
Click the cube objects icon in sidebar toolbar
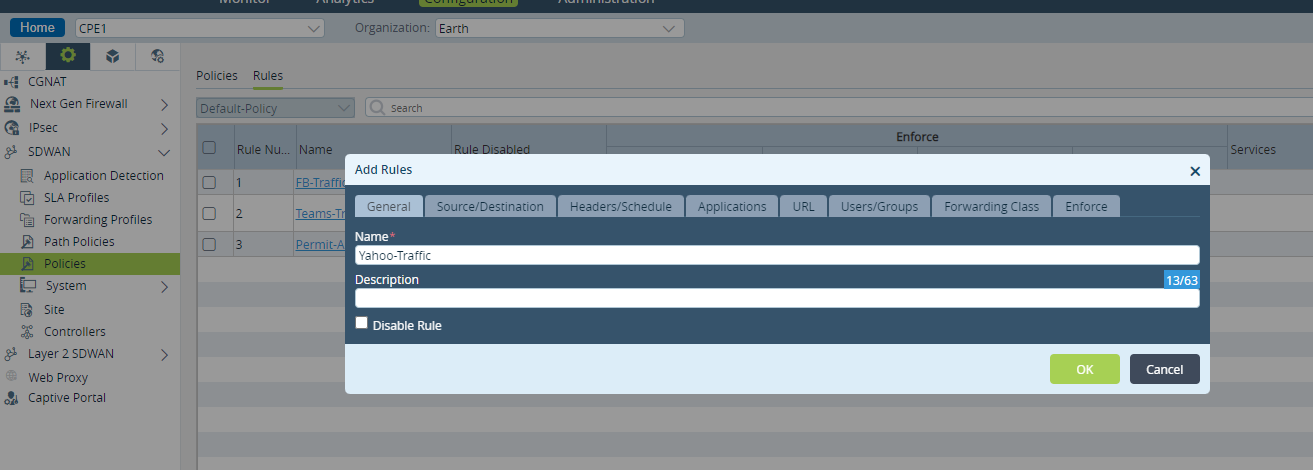112,56
